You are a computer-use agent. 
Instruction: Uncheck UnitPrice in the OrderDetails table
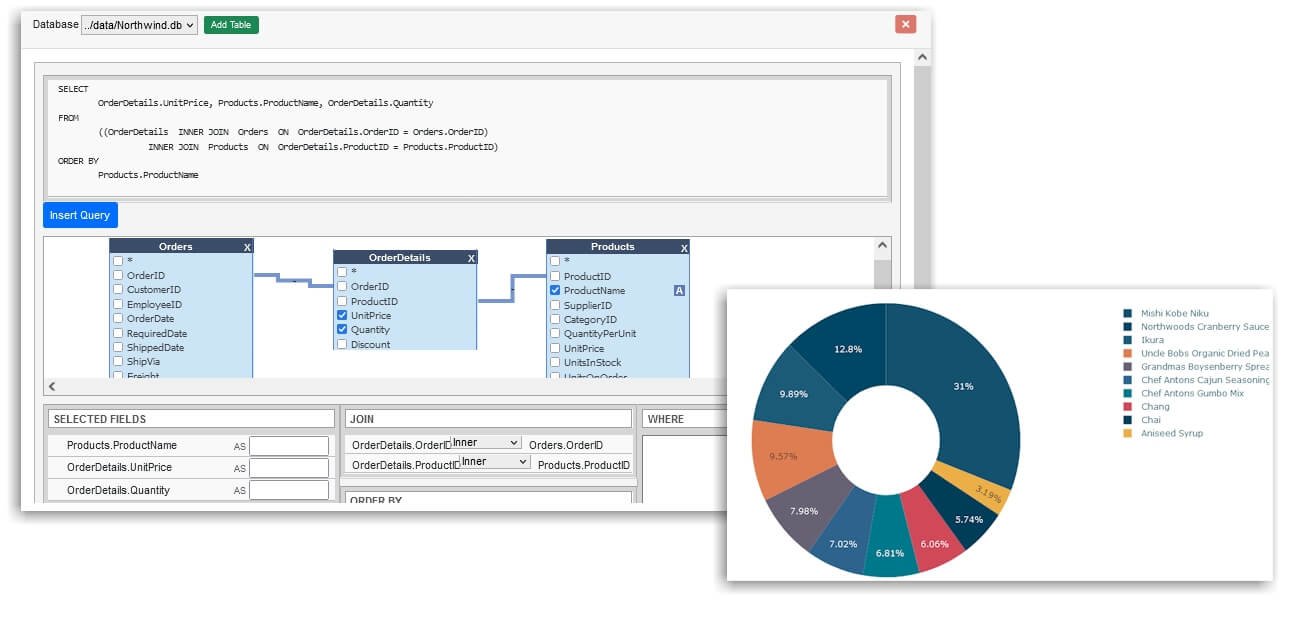(x=341, y=315)
